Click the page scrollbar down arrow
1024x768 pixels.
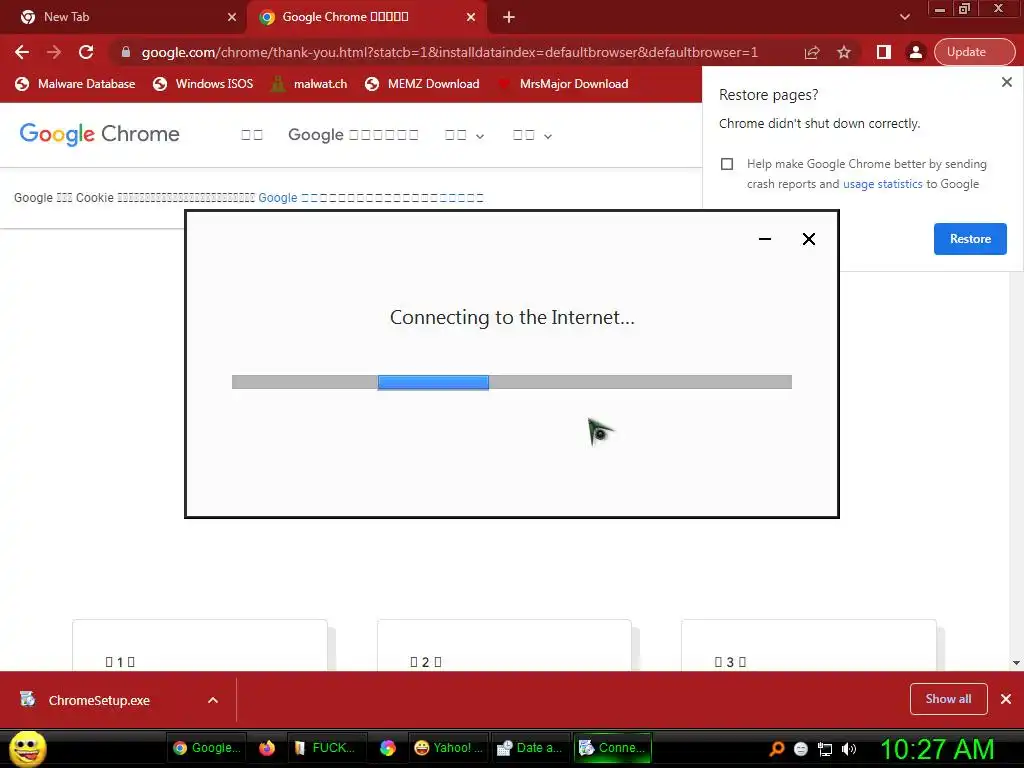click(x=1016, y=663)
